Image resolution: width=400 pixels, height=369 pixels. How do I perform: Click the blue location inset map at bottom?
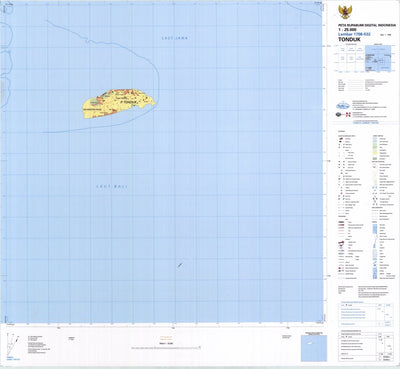tap(314, 348)
